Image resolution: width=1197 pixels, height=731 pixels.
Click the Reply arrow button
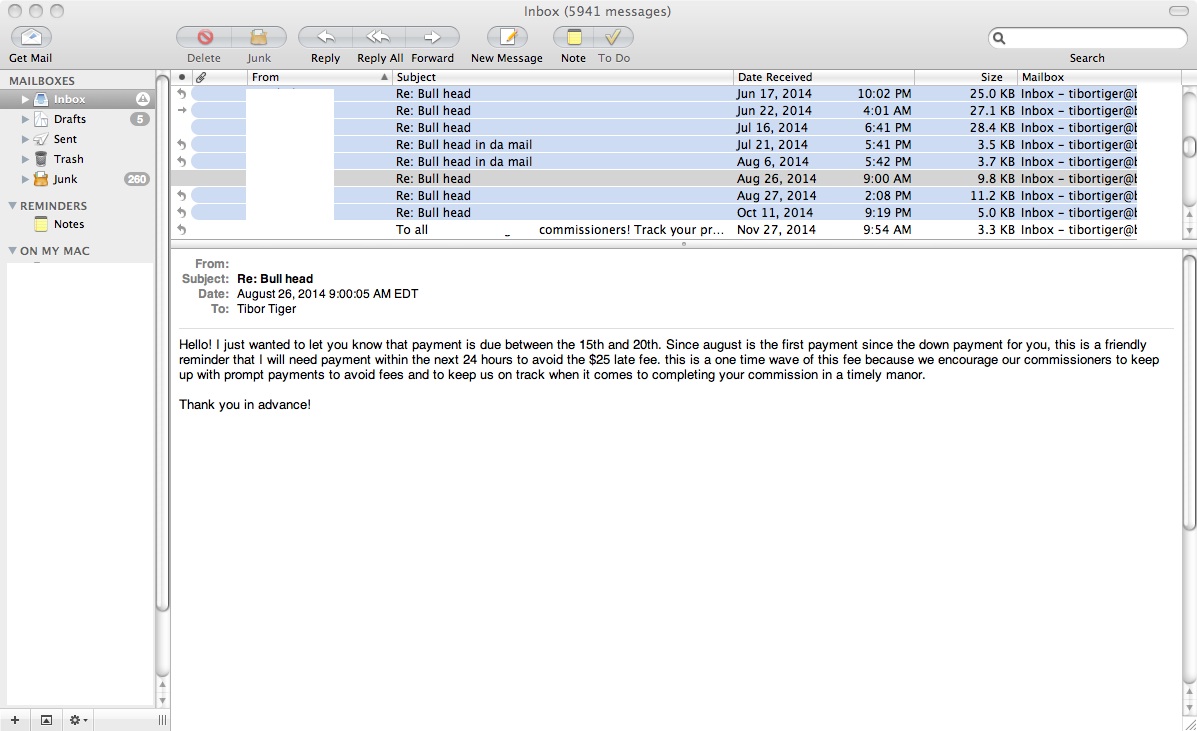325,37
